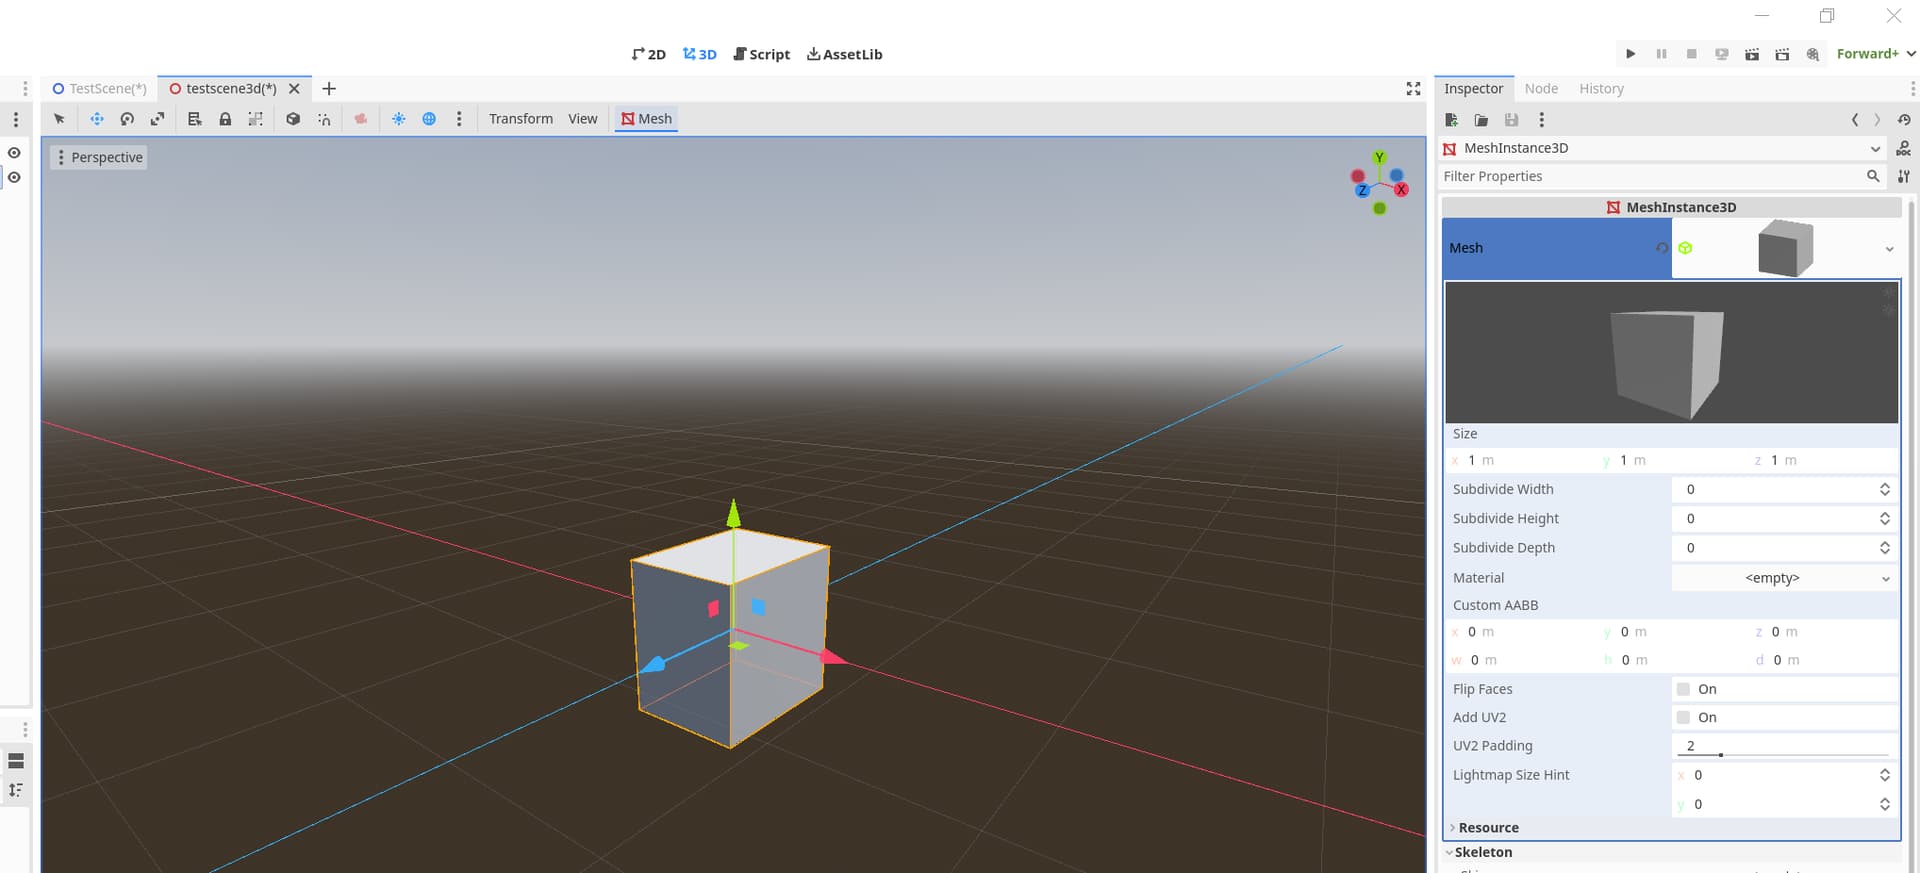Viewport: 1920px width, 873px height.
Task: Open the Transform menu in viewport toolbar
Action: coord(520,119)
